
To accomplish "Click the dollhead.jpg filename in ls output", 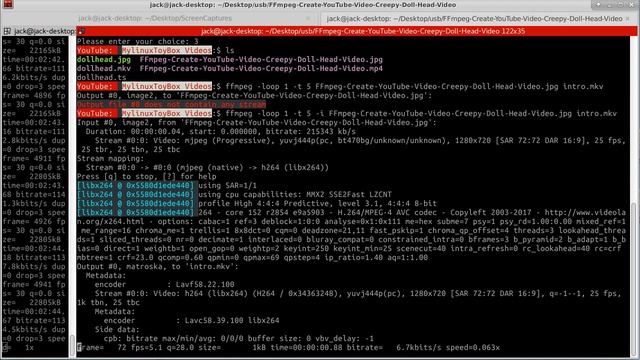I will 104,60.
